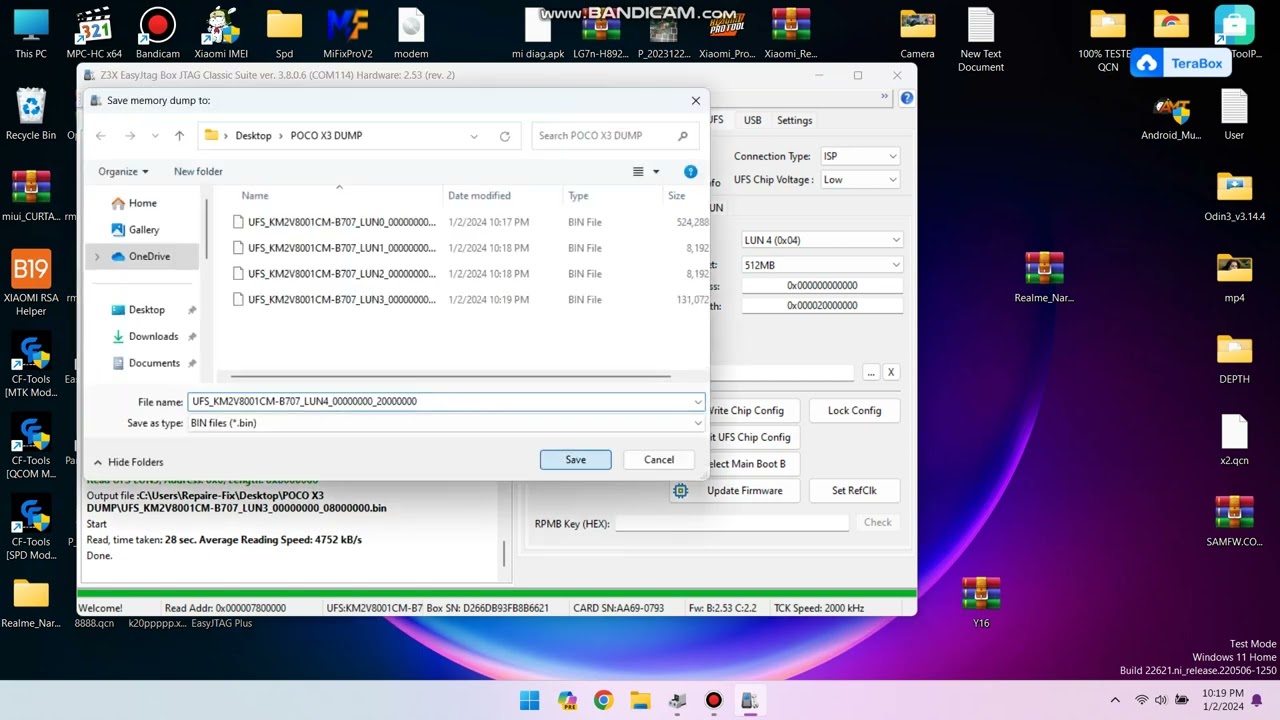1280x720 pixels.
Task: Focus the Search POCO X3 DUMP box
Action: click(614, 136)
